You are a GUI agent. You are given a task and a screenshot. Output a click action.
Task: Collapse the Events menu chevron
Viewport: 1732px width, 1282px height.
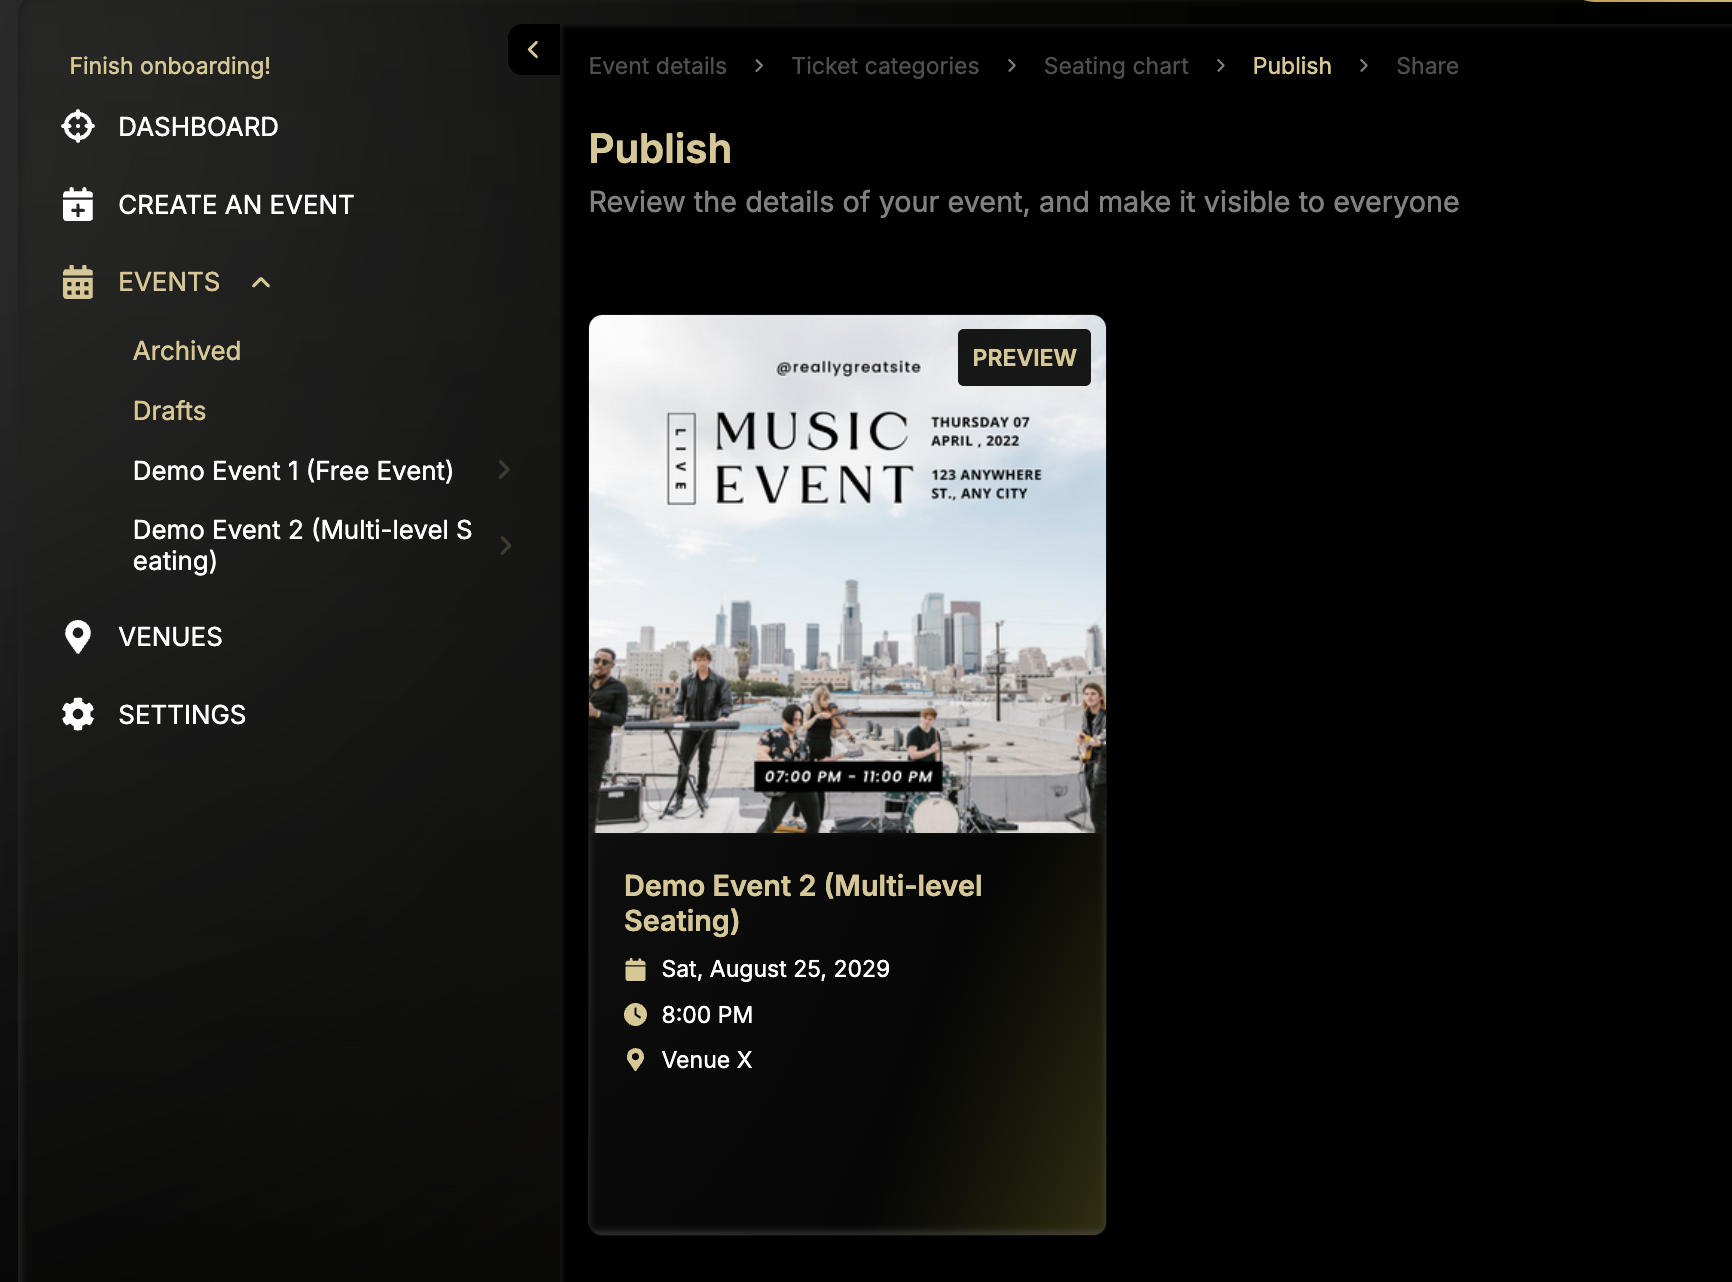pyautogui.click(x=261, y=283)
